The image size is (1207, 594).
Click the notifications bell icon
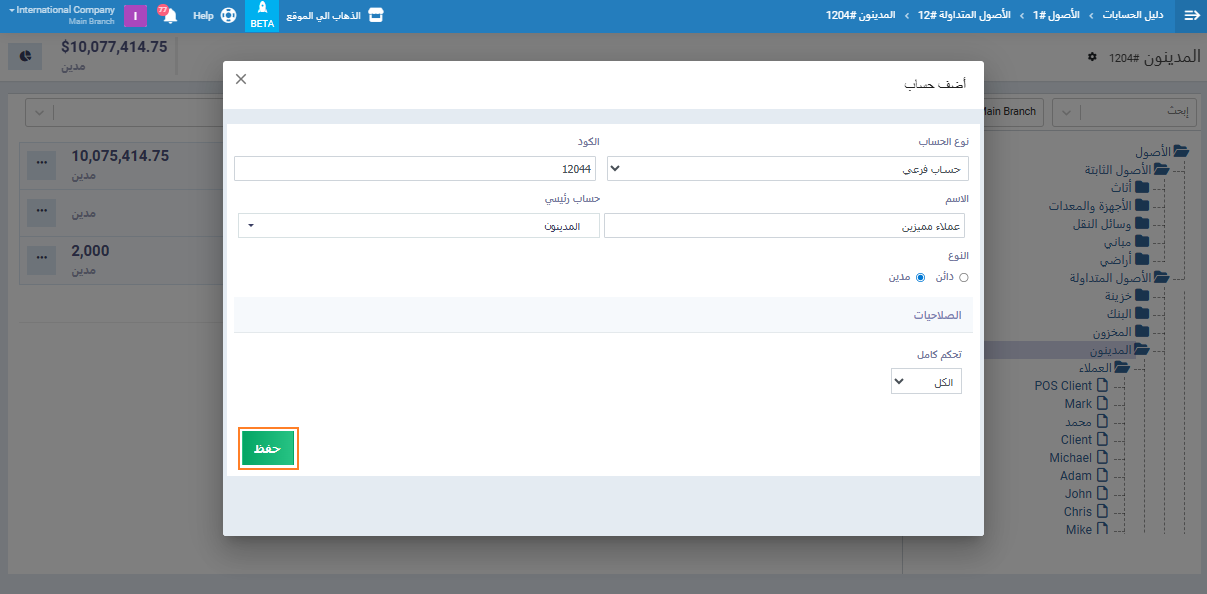[169, 16]
